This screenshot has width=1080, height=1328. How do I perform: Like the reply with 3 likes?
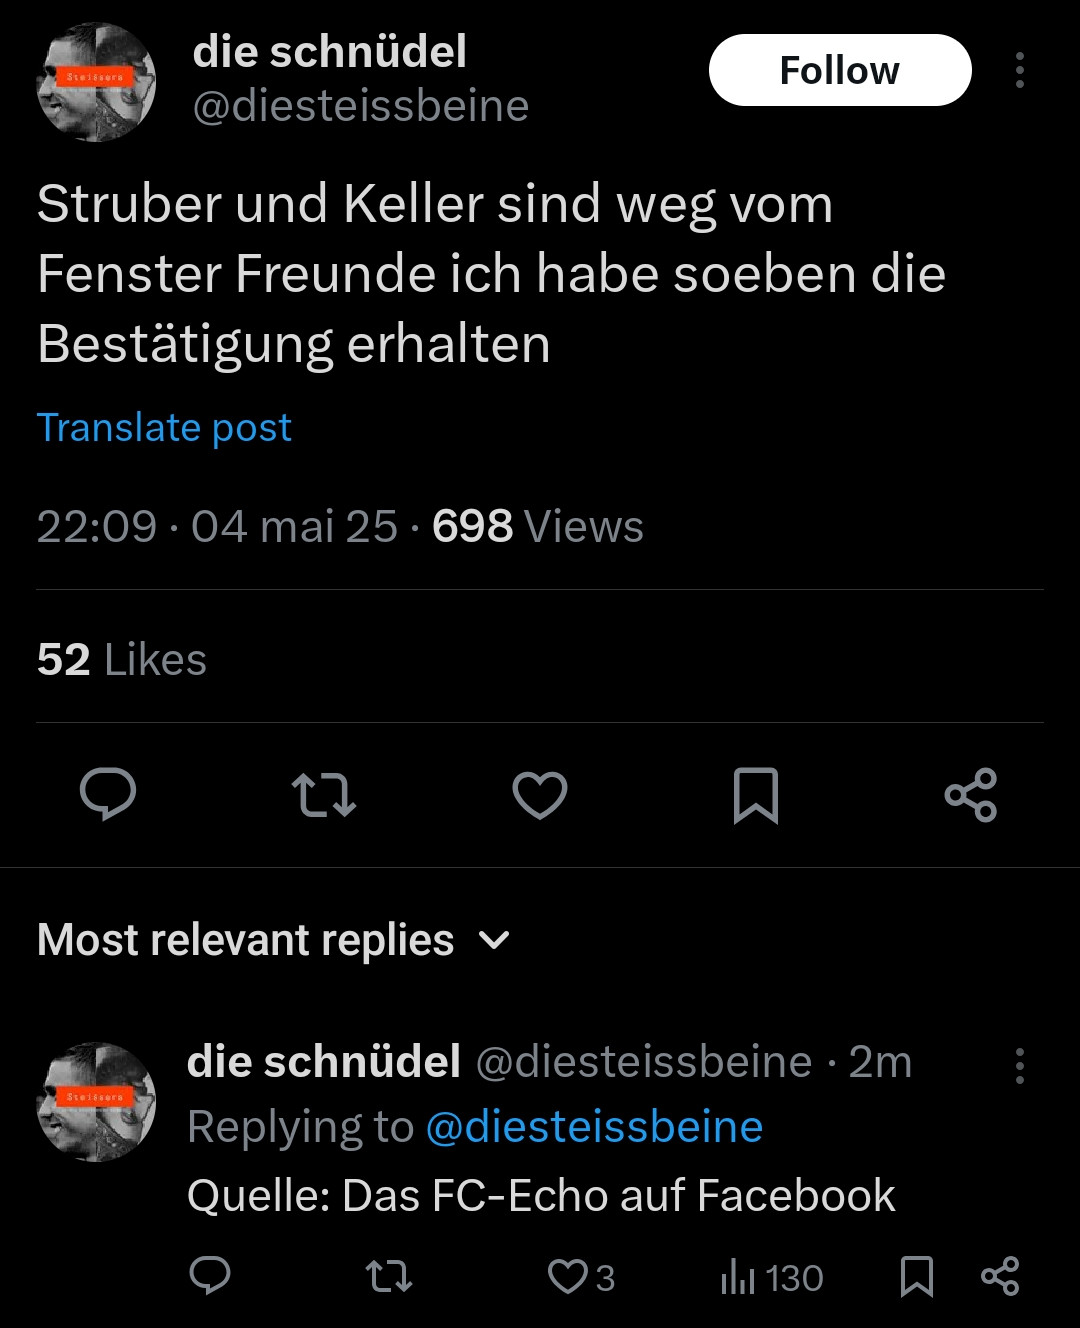click(569, 1277)
